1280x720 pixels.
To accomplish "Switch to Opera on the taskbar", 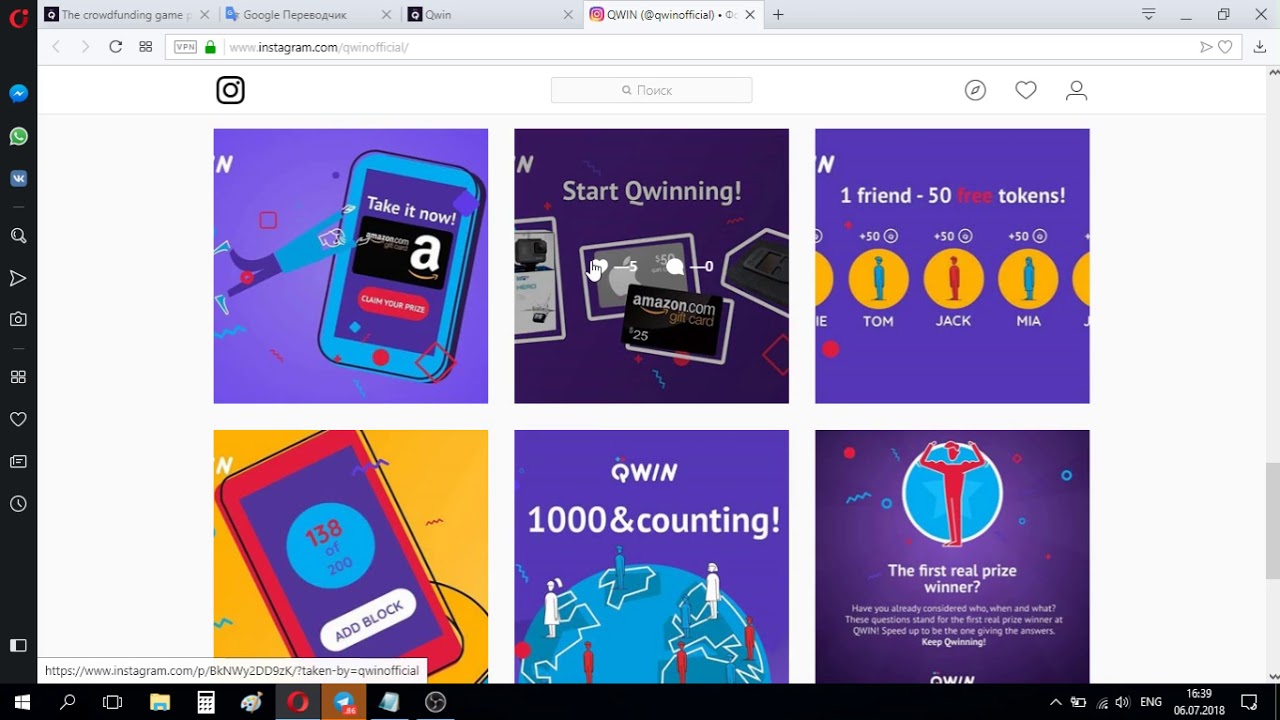I will click(298, 702).
